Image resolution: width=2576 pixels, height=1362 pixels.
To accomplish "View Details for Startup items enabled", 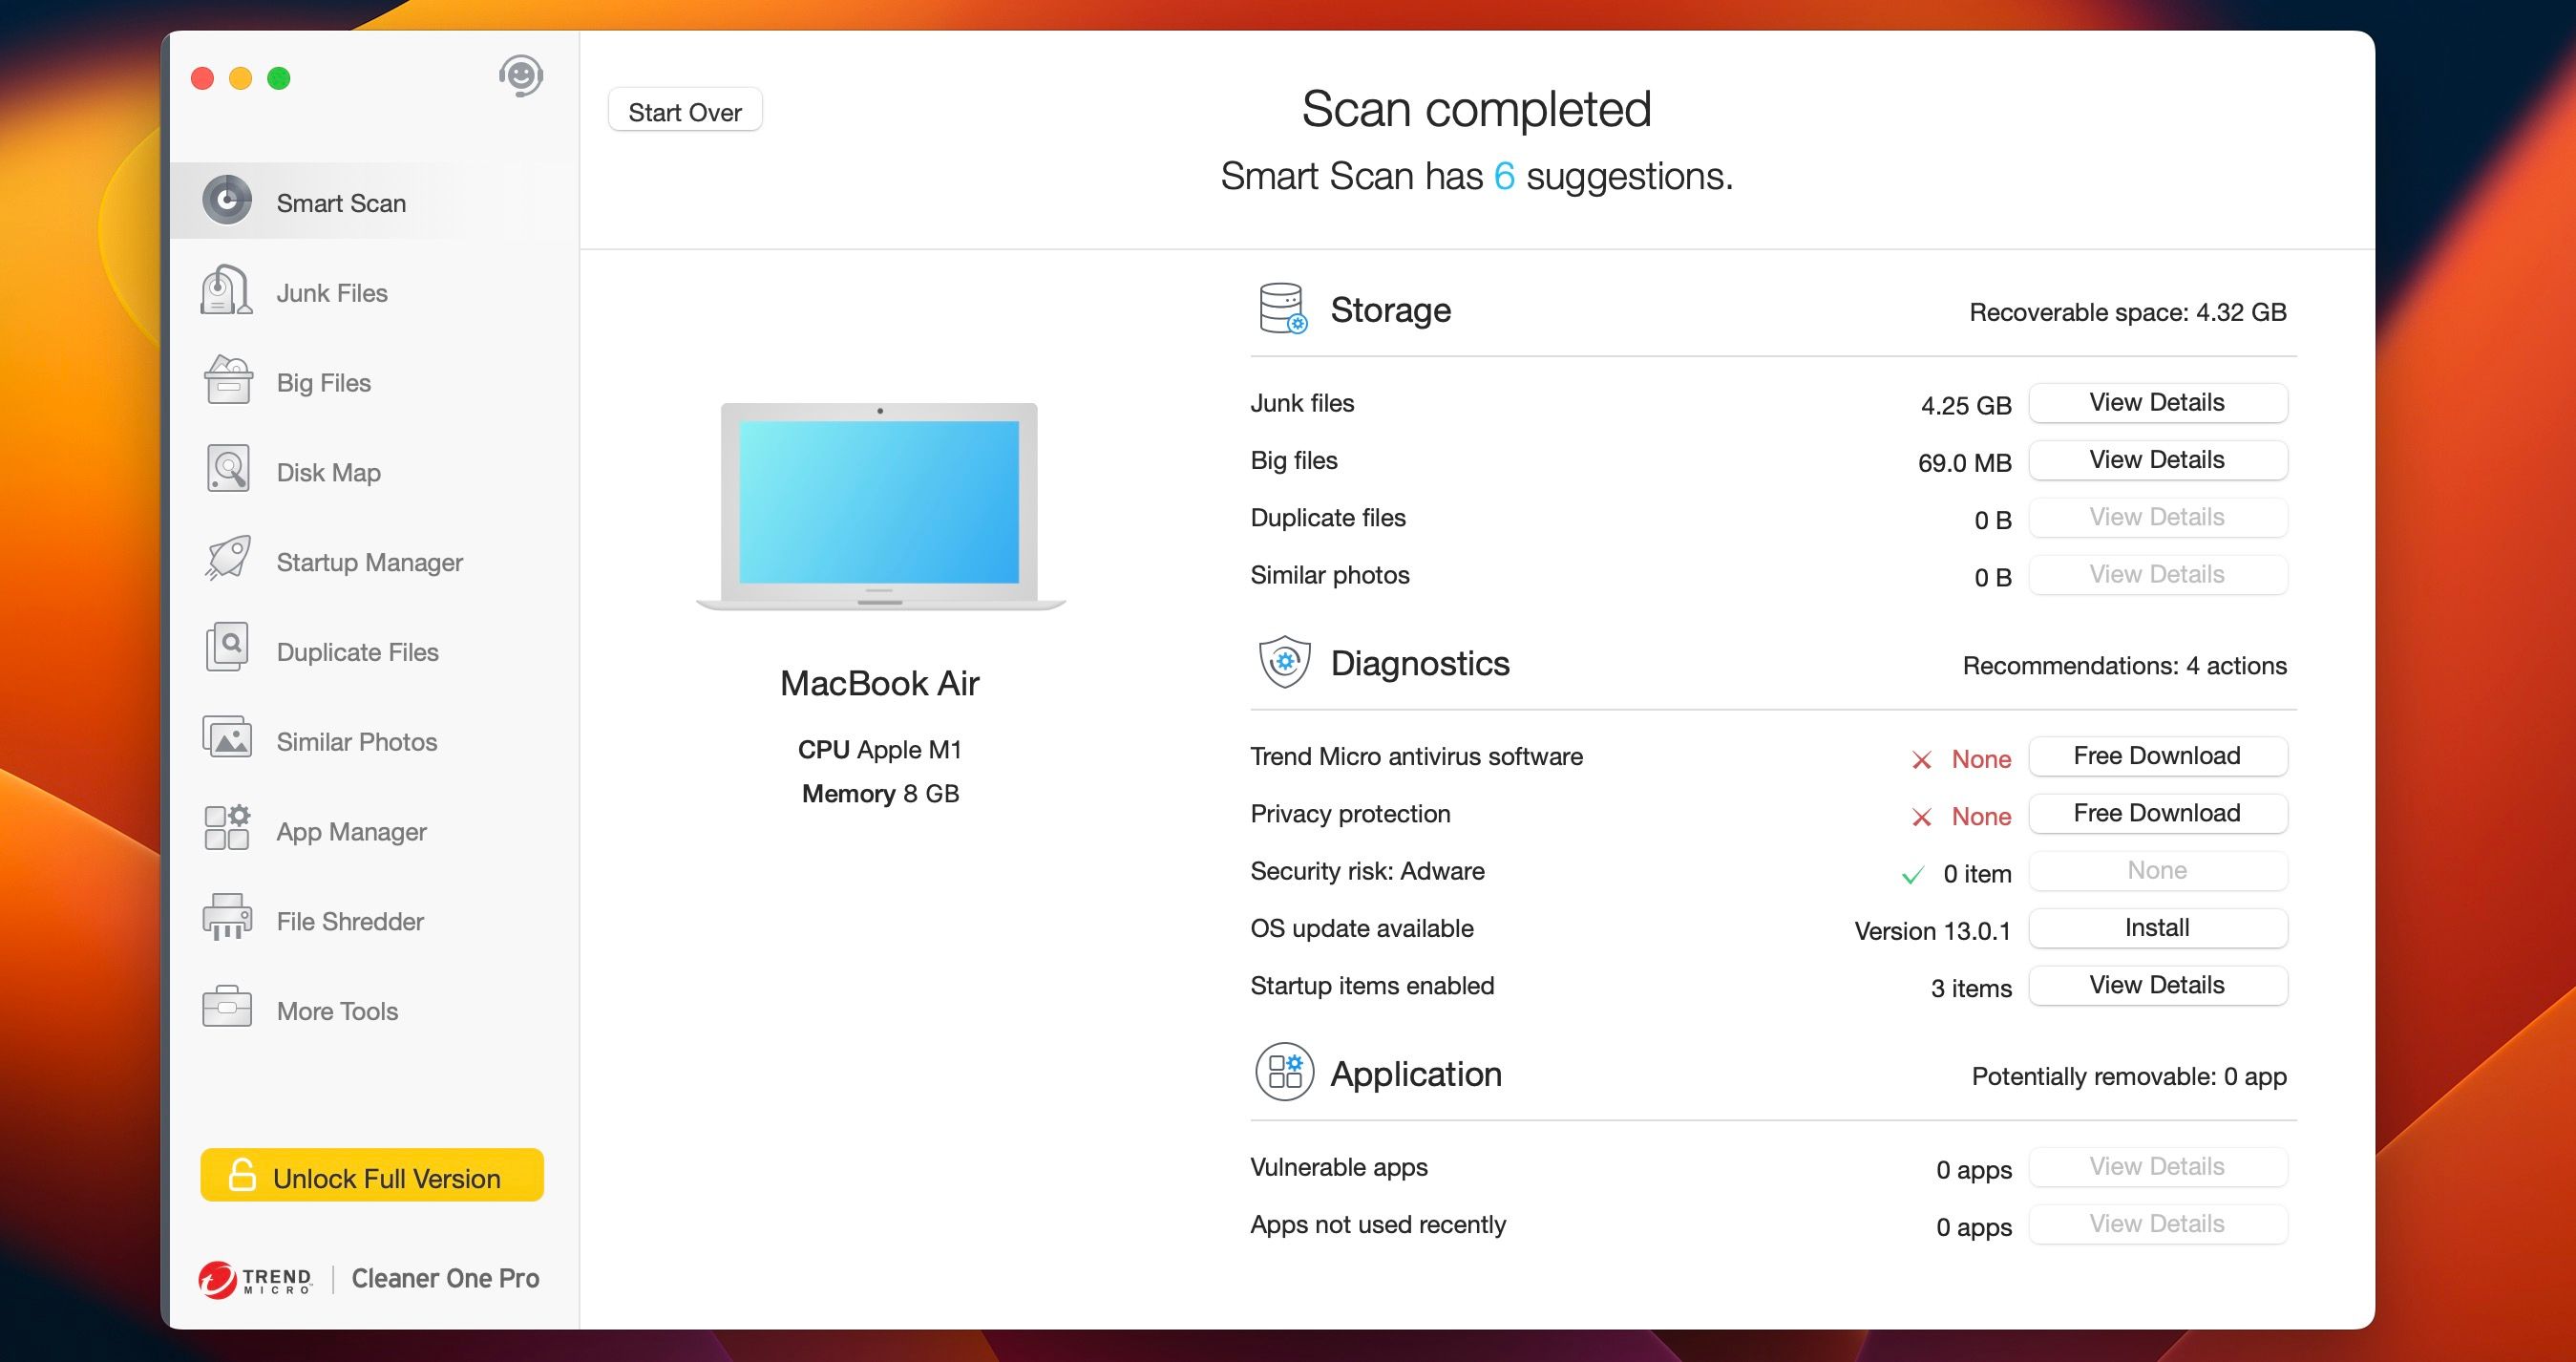I will click(x=2156, y=985).
